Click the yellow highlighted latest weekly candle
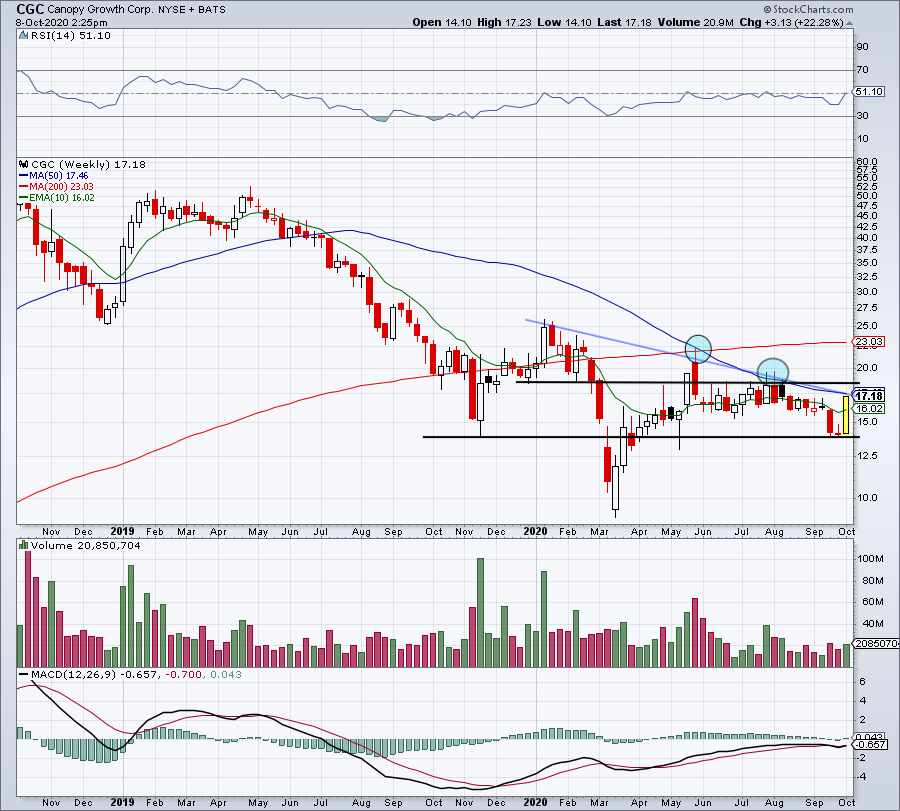The image size is (900, 811). coord(845,415)
